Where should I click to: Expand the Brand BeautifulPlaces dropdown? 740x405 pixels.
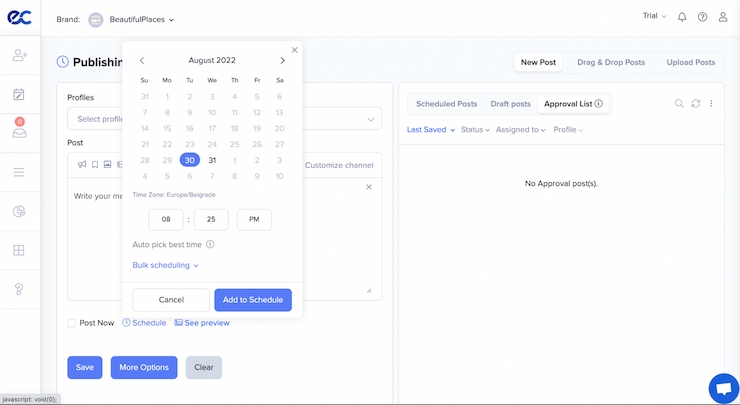(142, 19)
